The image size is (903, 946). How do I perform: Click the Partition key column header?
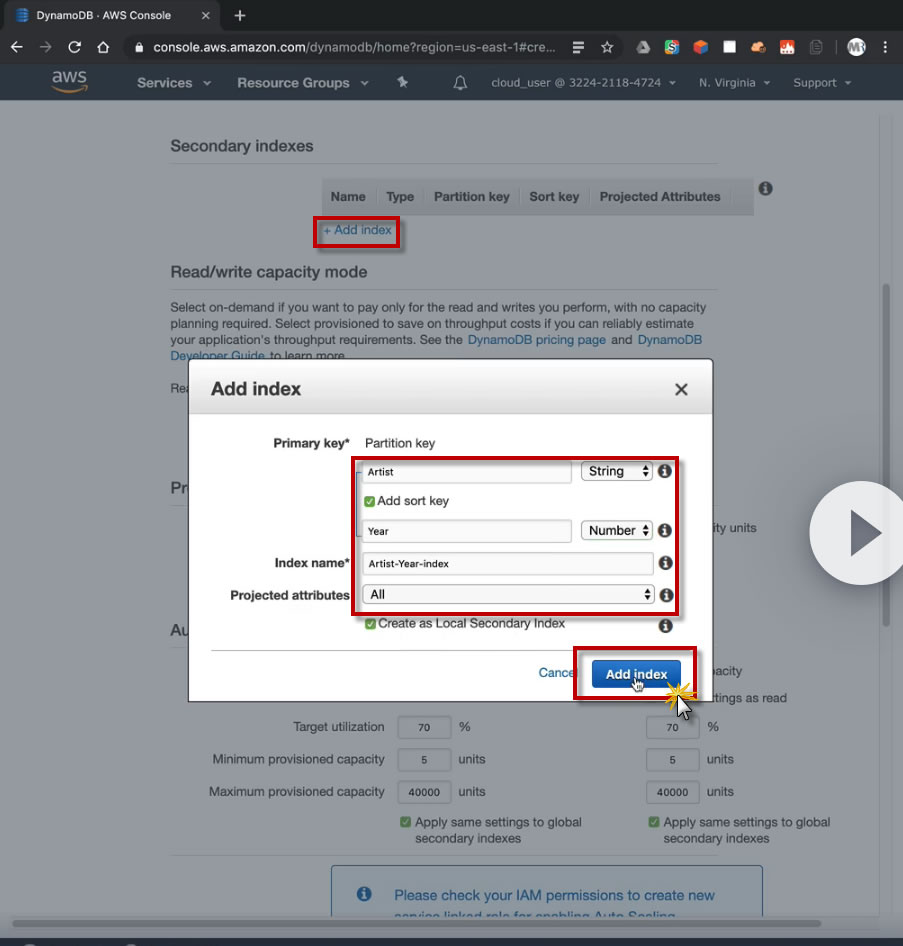click(472, 197)
